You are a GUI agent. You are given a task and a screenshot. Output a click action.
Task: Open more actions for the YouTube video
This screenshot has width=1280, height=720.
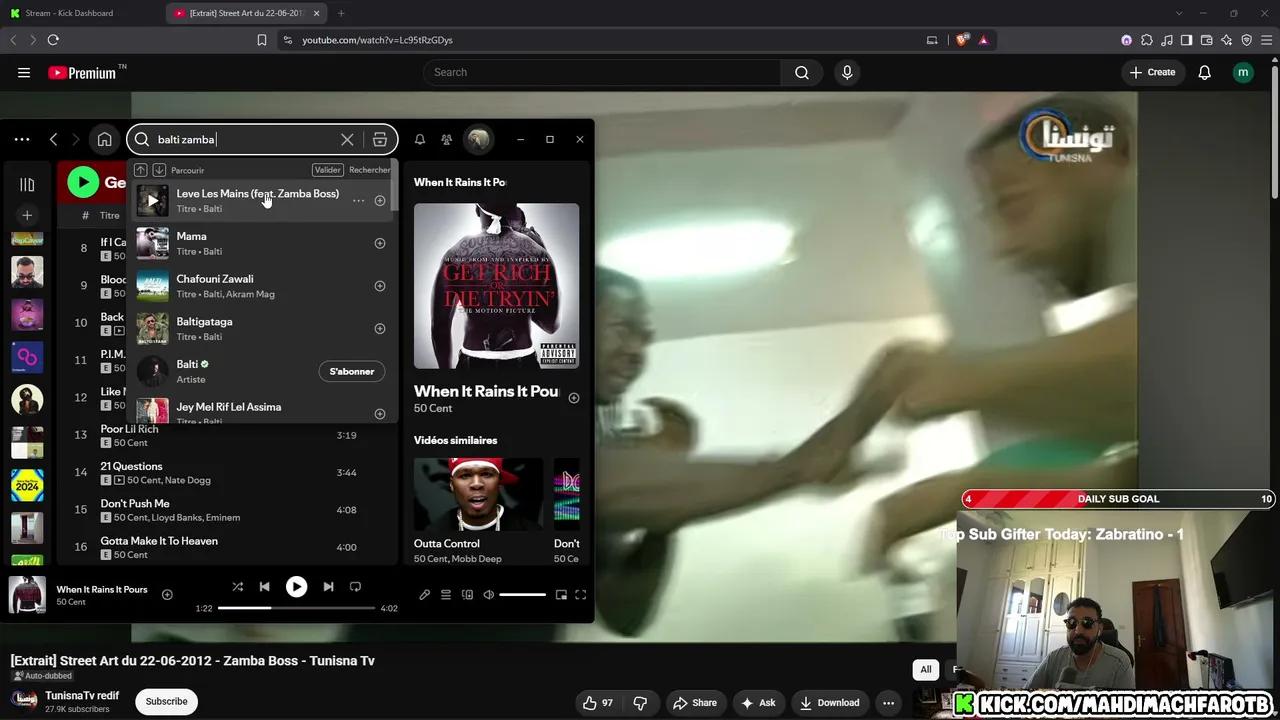(x=888, y=703)
